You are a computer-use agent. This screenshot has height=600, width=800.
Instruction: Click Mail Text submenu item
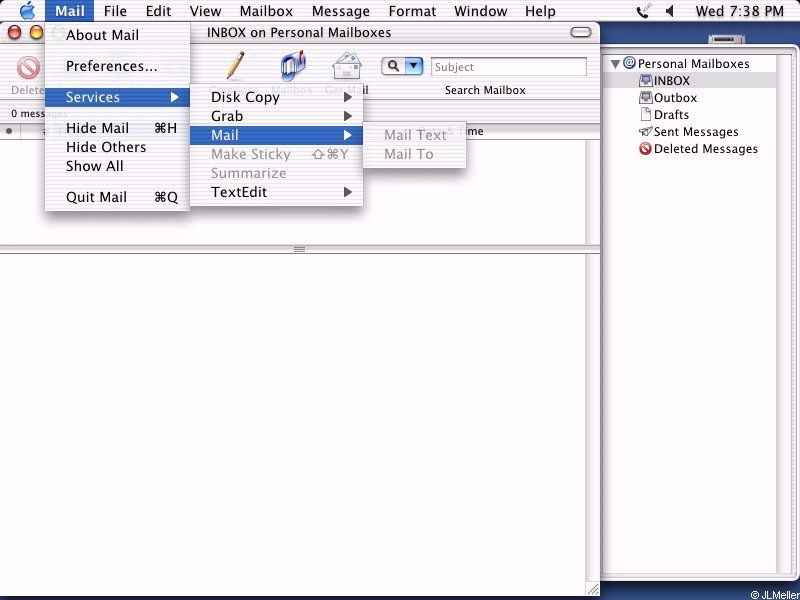[414, 135]
